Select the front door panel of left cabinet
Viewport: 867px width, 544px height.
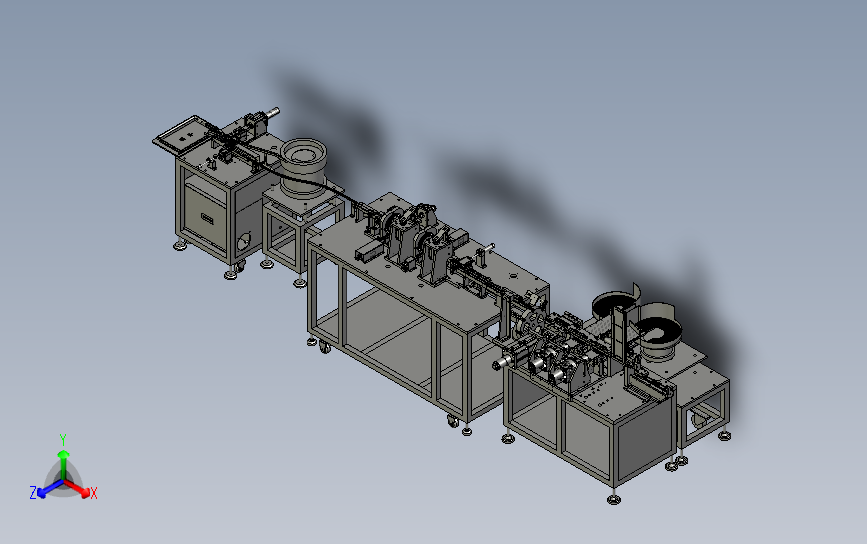coord(205,218)
